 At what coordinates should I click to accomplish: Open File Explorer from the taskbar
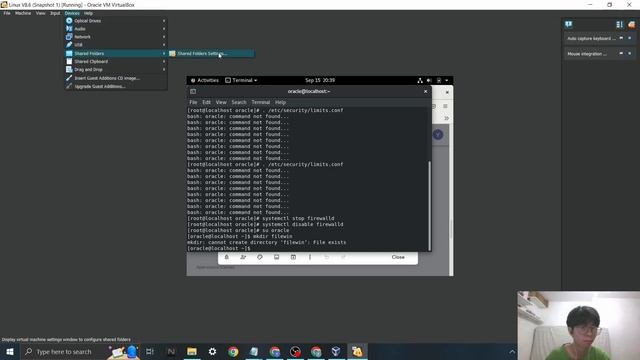point(192,351)
